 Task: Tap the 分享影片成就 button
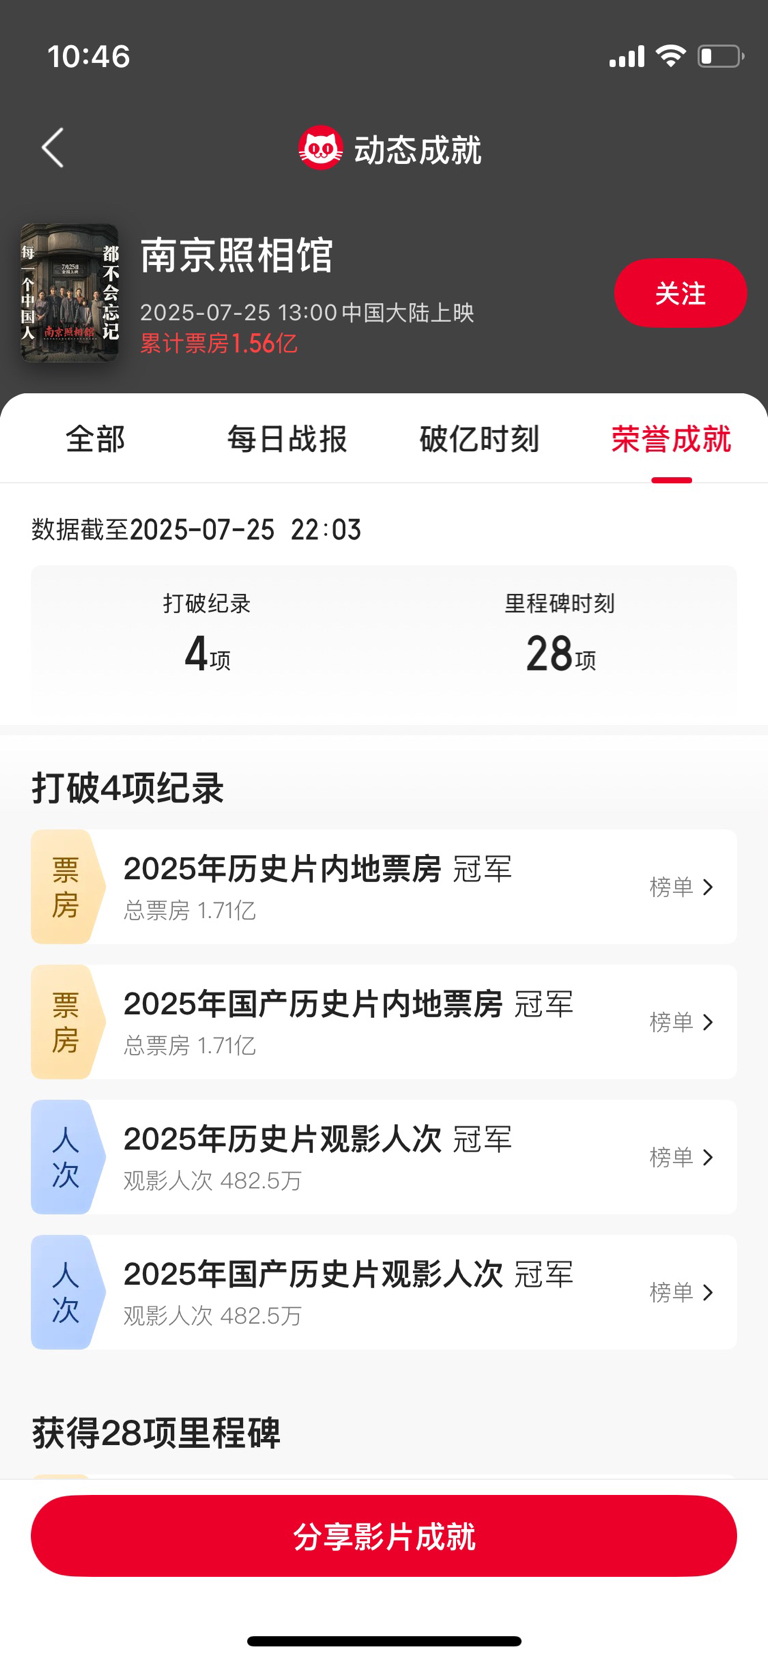click(x=384, y=1536)
